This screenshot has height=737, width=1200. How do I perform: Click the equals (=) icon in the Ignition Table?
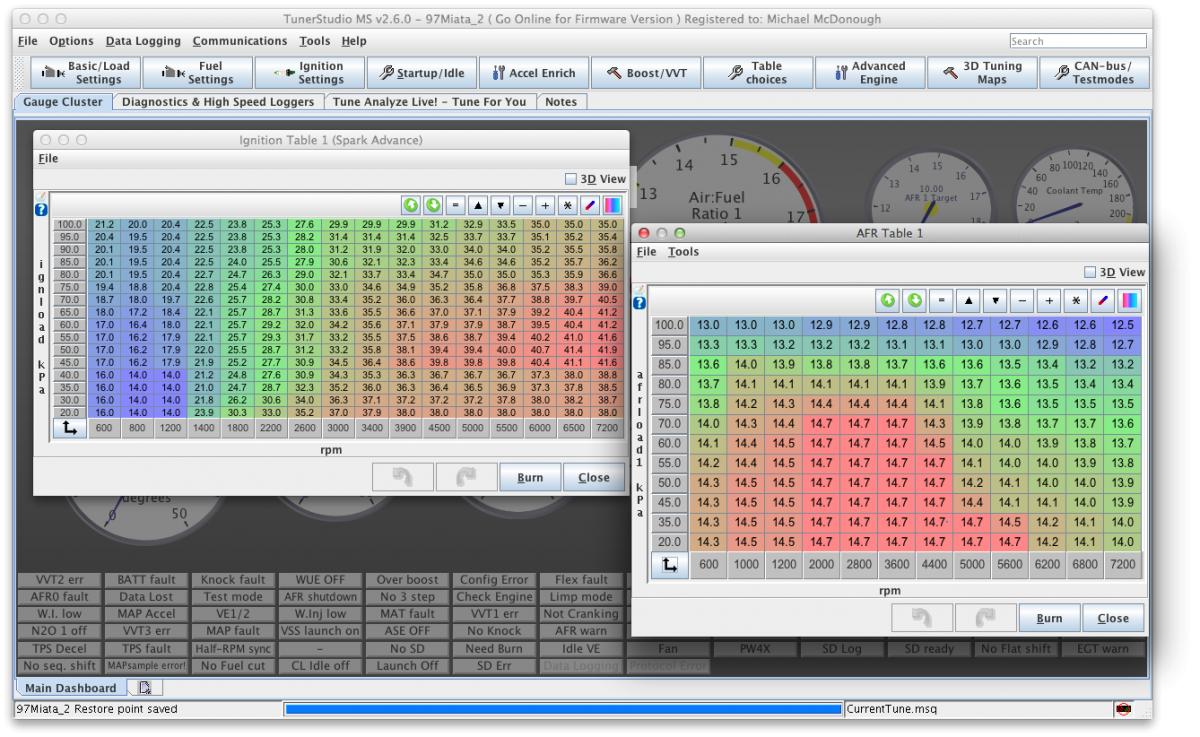[x=455, y=205]
